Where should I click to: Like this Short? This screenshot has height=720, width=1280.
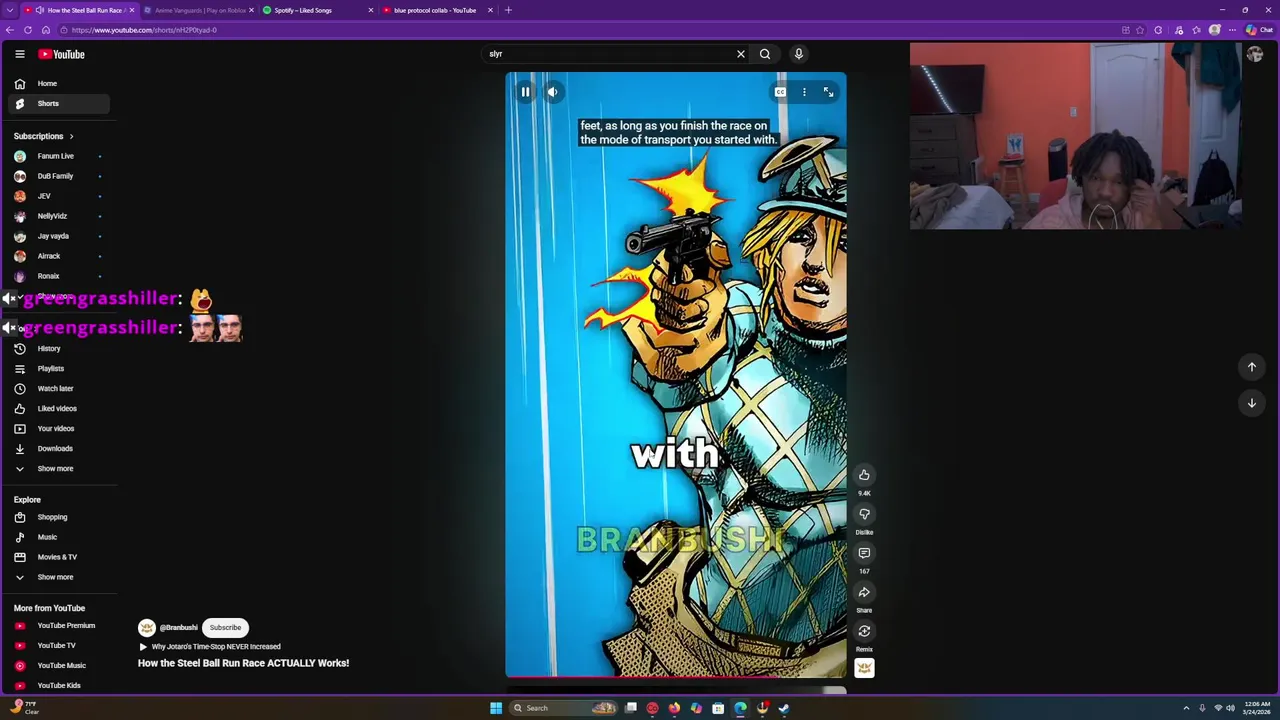point(864,475)
